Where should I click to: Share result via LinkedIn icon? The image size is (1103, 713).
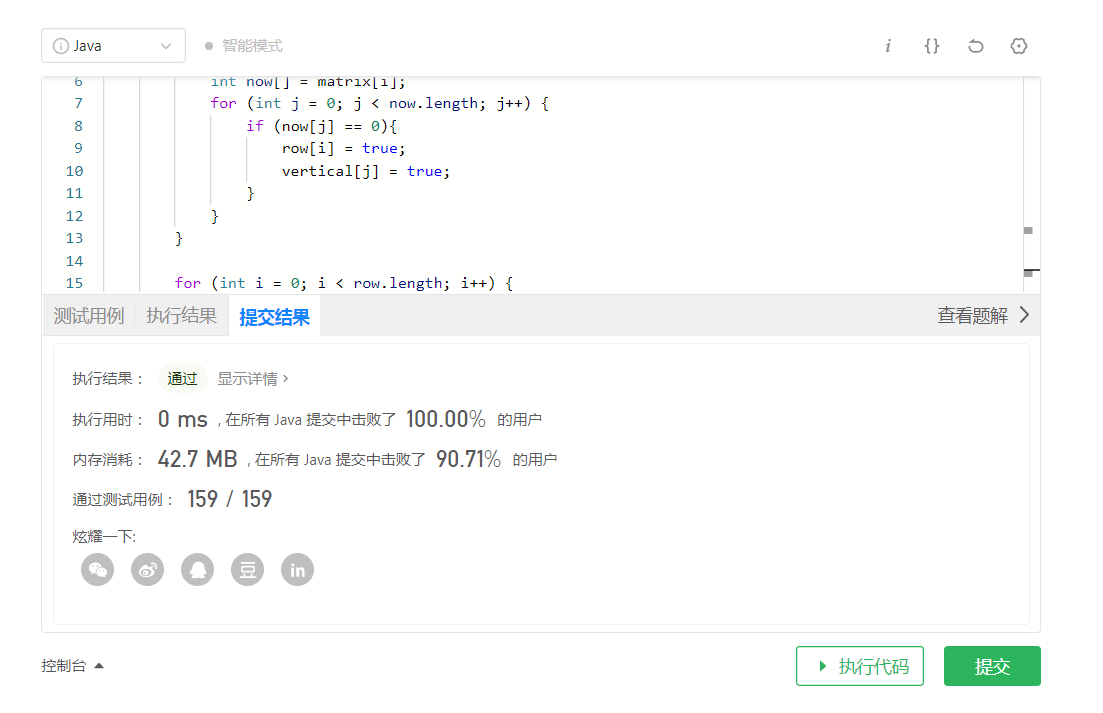(x=298, y=570)
